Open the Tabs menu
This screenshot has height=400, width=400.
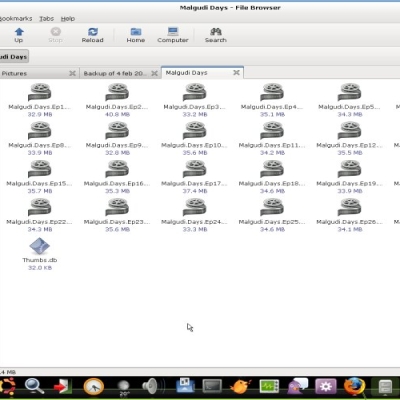(x=46, y=19)
